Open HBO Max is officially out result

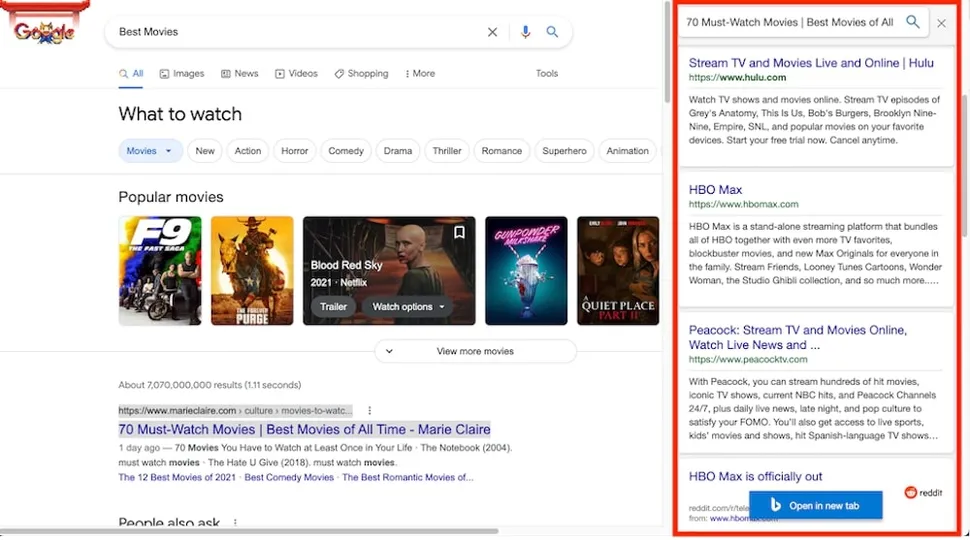tap(755, 477)
